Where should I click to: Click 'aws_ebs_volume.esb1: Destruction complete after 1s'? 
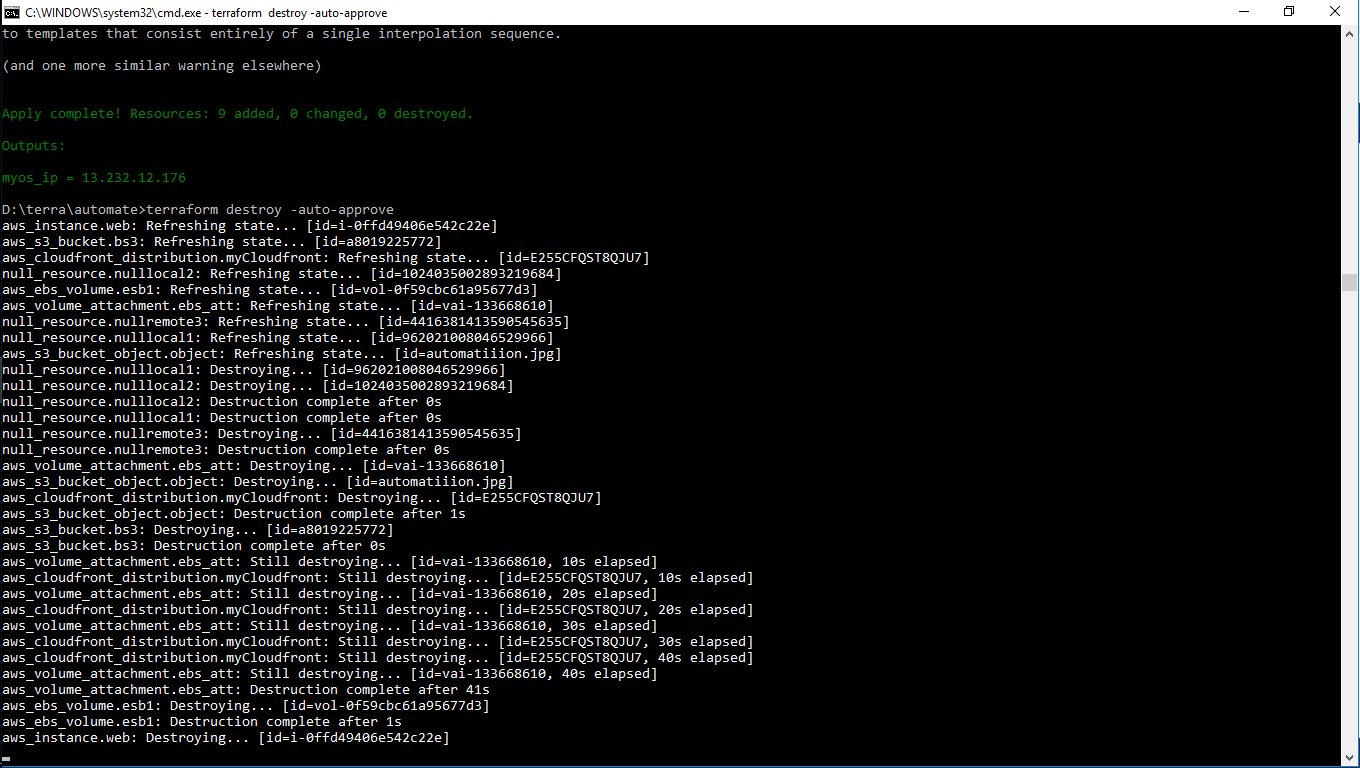point(202,722)
